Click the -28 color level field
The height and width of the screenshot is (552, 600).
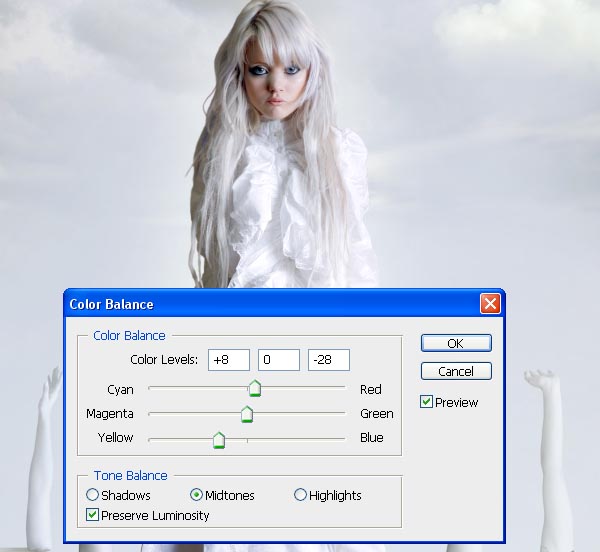[329, 360]
